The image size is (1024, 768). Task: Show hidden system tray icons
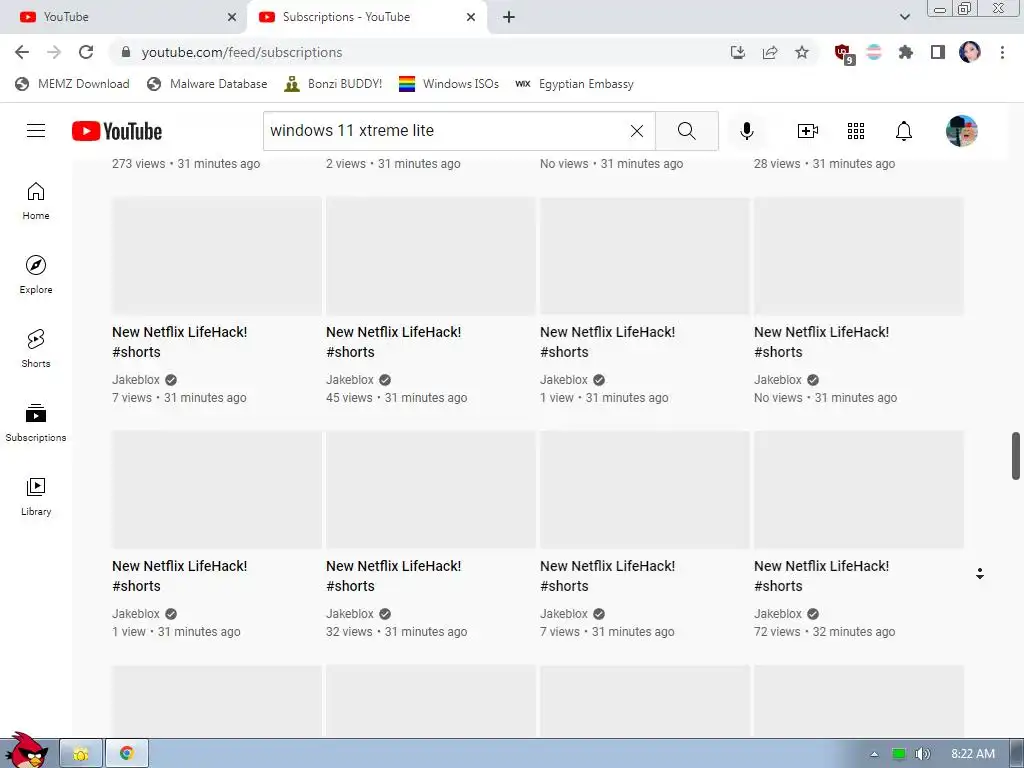(874, 754)
